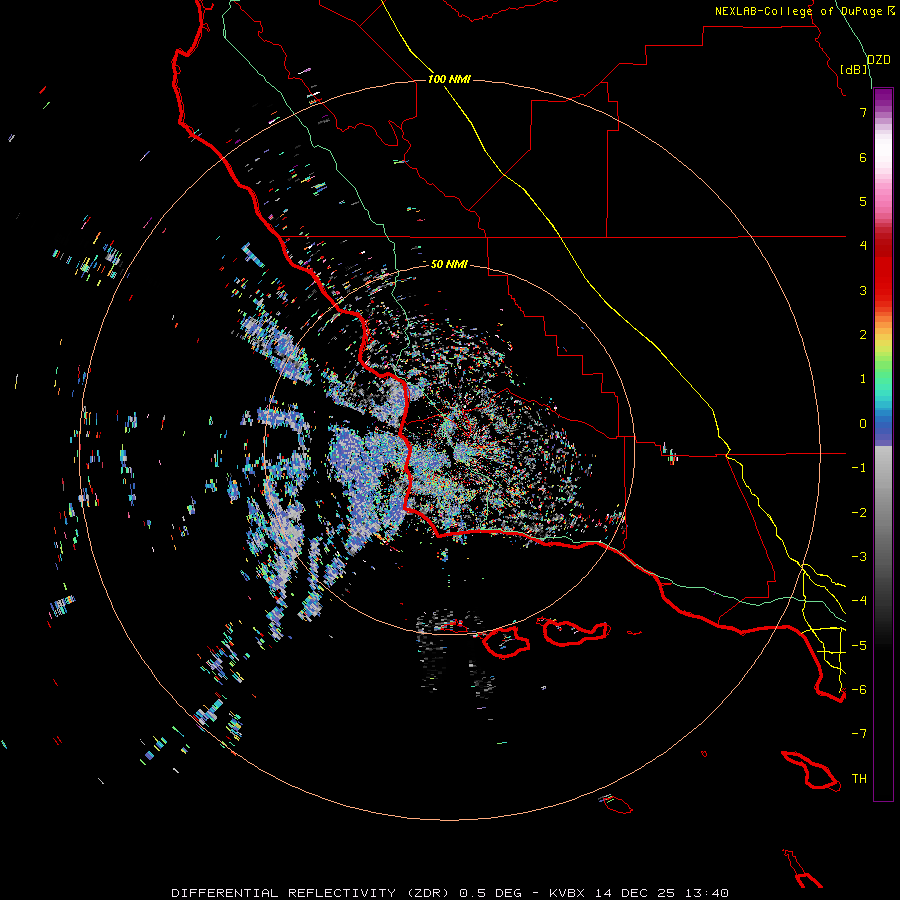Image resolution: width=900 pixels, height=900 pixels.
Task: Click the [dB] unit label
Action: 854,69
